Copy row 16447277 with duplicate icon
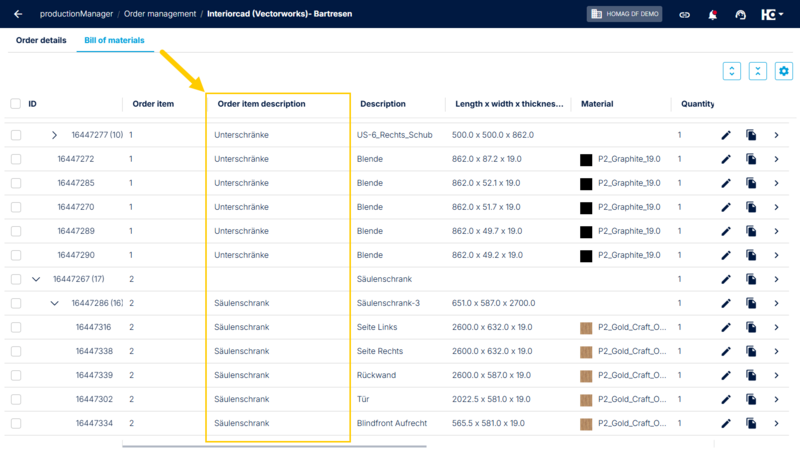 (751, 135)
